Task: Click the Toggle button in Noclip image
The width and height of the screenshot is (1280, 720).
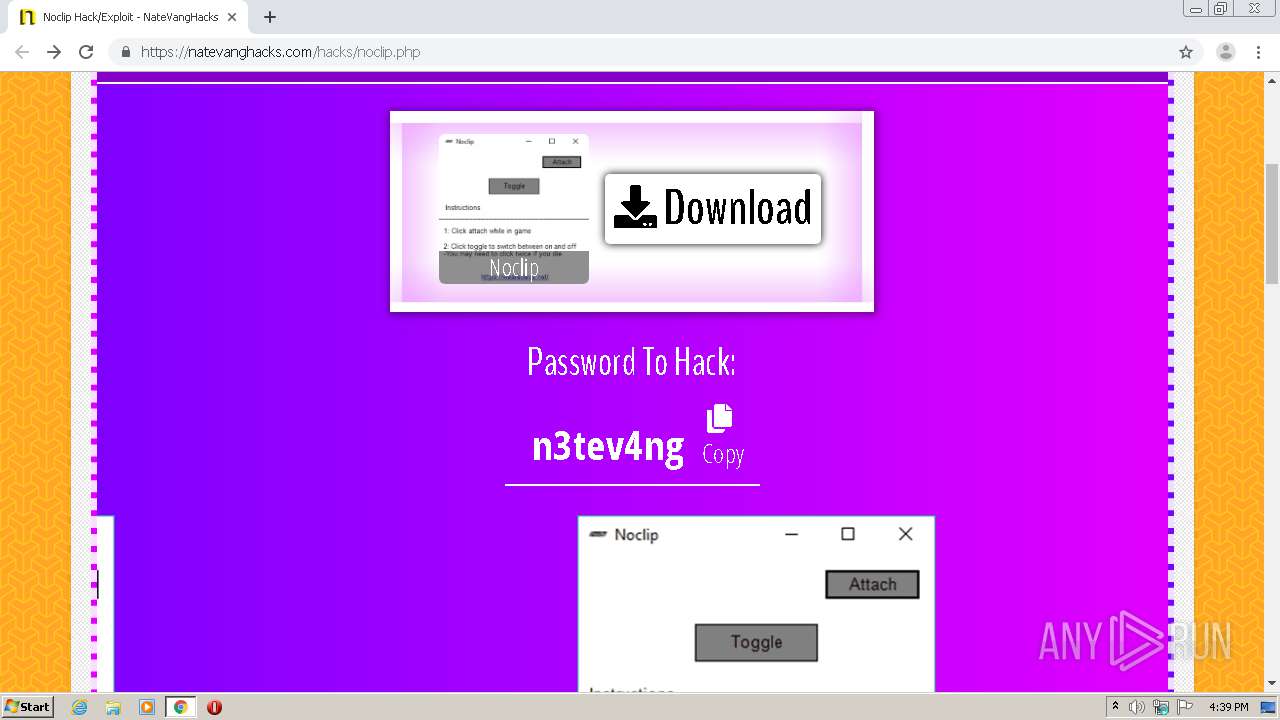Action: (x=756, y=642)
